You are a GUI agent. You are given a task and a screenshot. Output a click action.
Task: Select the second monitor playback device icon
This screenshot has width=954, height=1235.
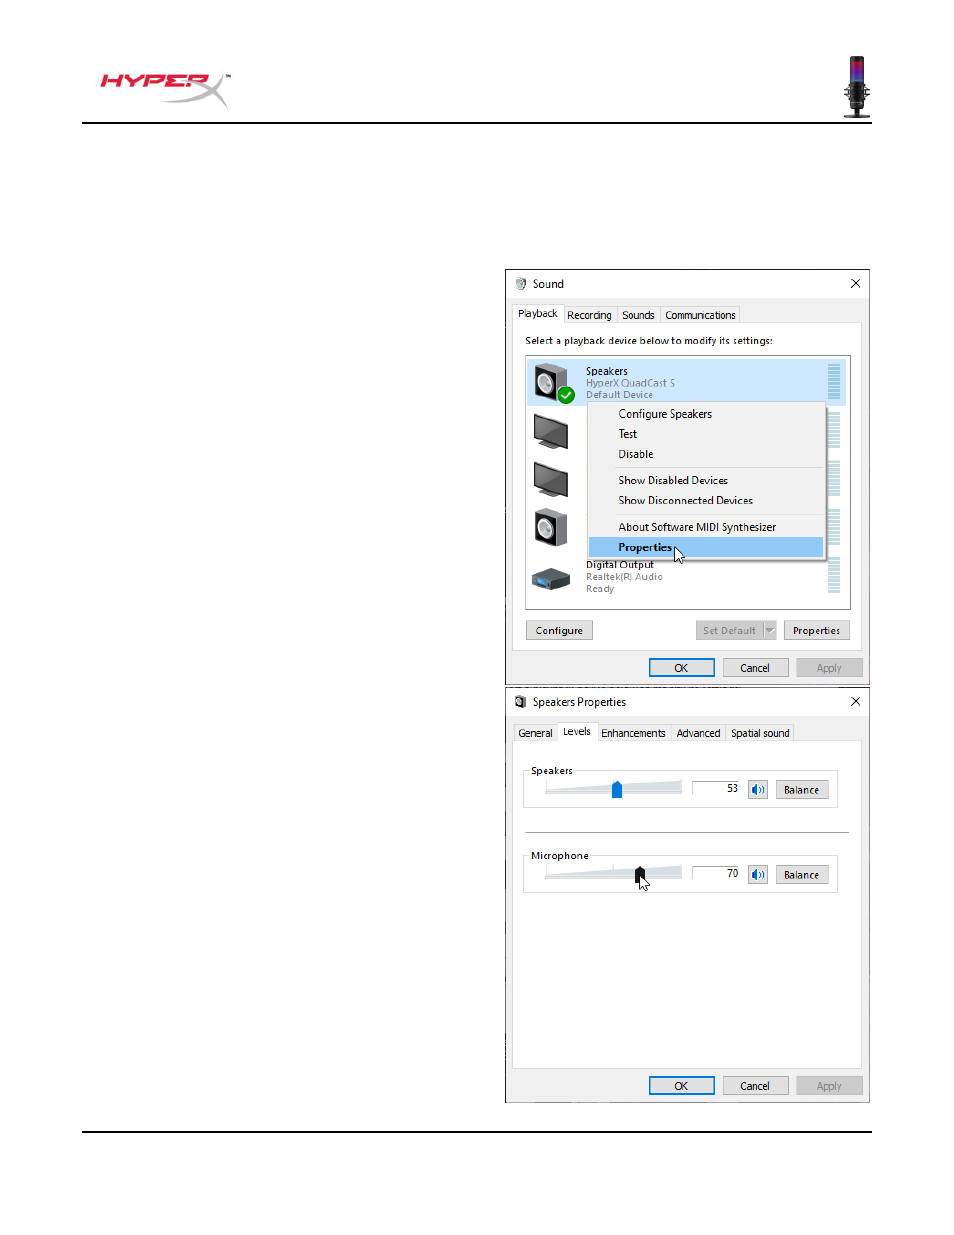(551, 480)
